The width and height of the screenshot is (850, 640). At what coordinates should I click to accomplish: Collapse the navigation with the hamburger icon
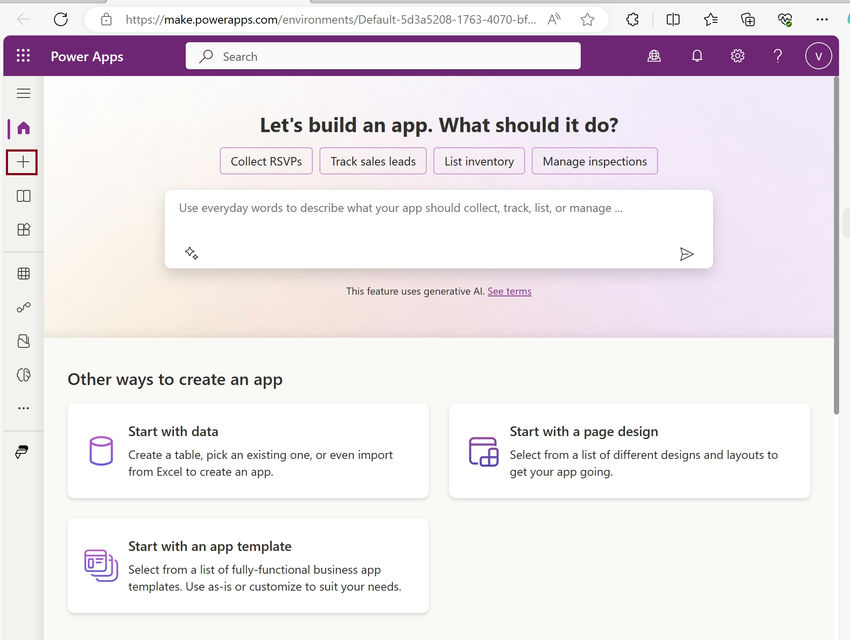(22, 92)
